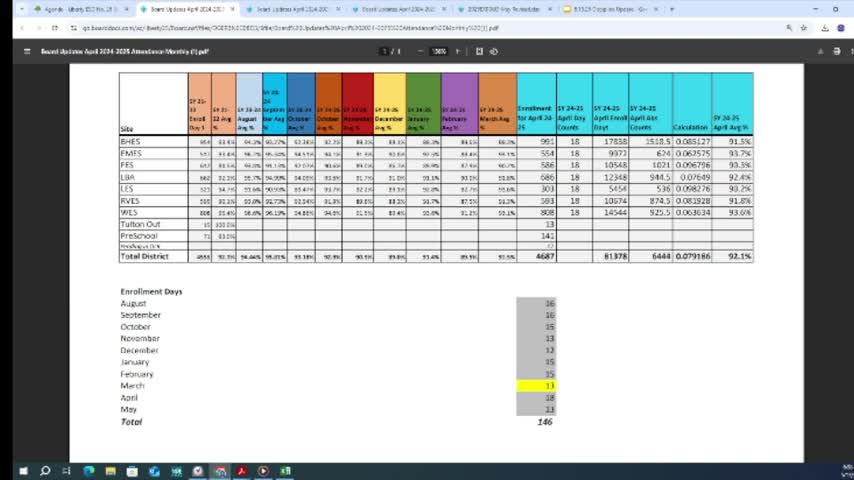Bookmark this page with star icon
The width and height of the screenshot is (854, 480).
click(806, 28)
